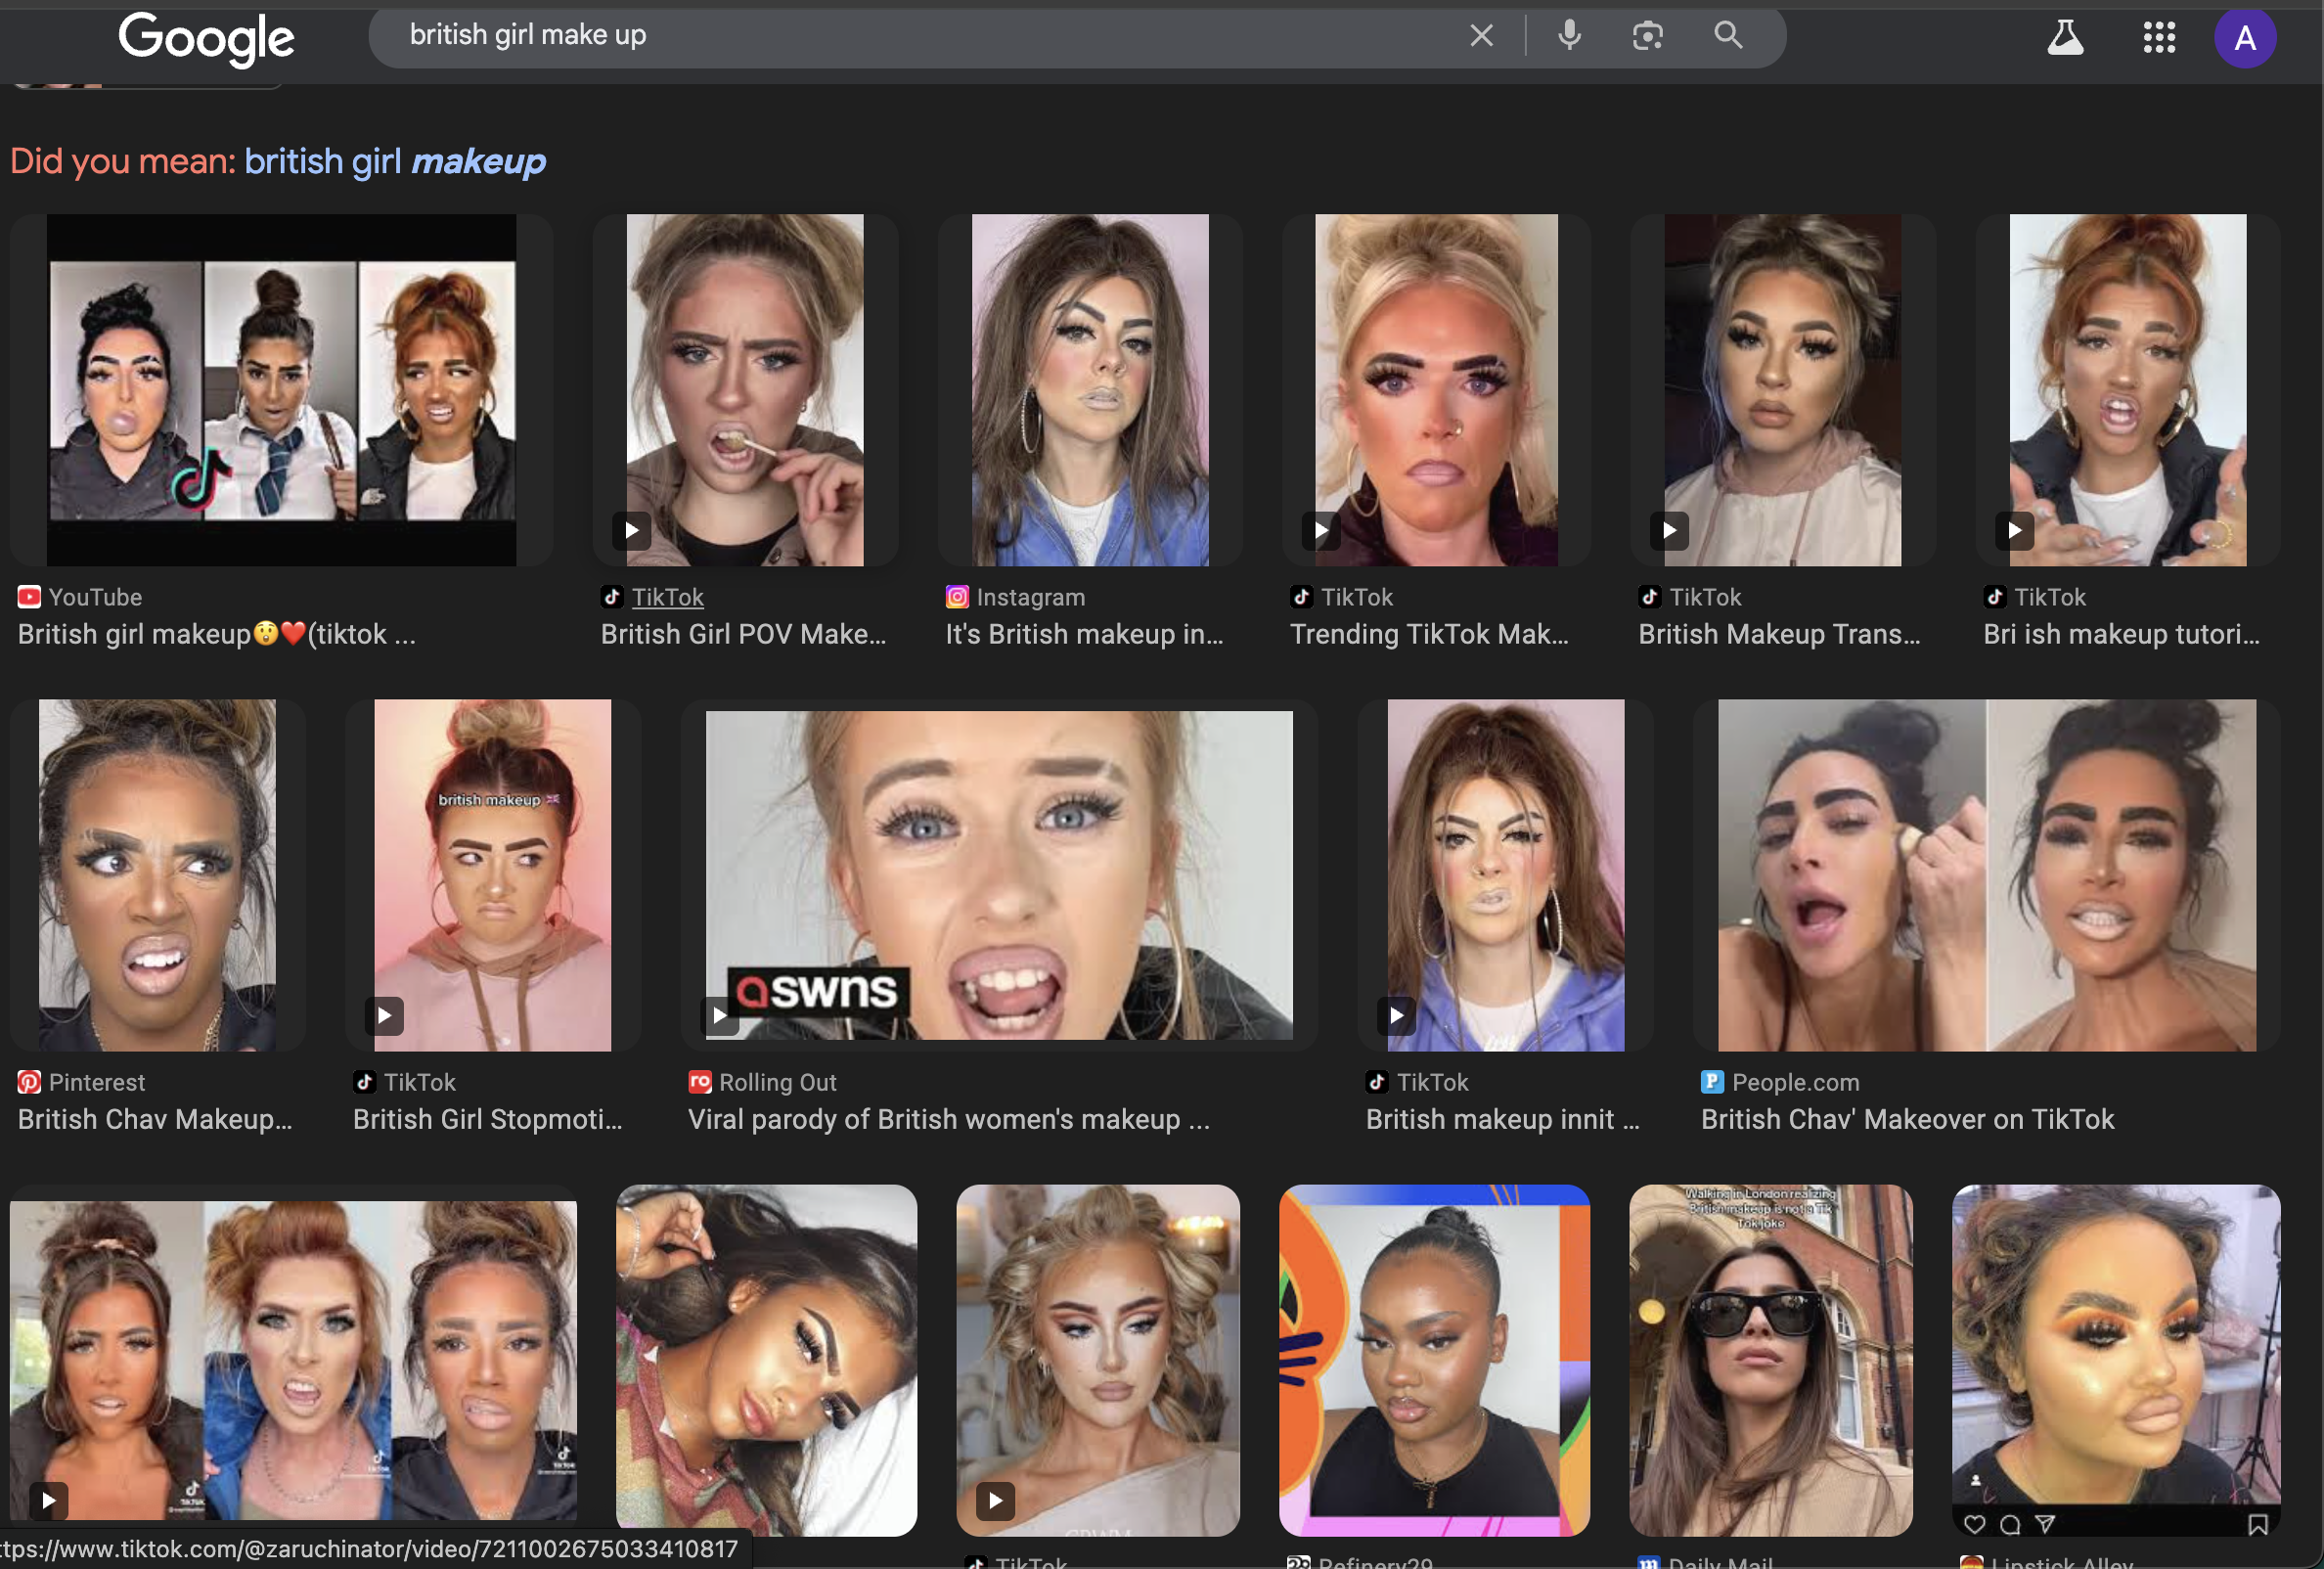Screen dimensions: 2324x1569
Task: Play the Trending TikTok Mak... video
Action: tap(1435, 390)
